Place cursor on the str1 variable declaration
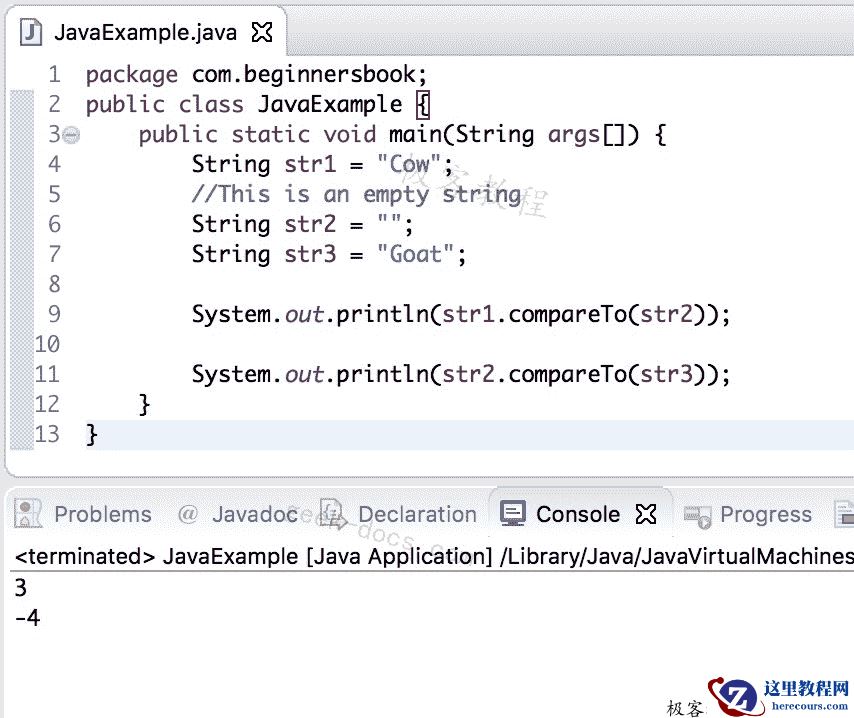 (311, 163)
